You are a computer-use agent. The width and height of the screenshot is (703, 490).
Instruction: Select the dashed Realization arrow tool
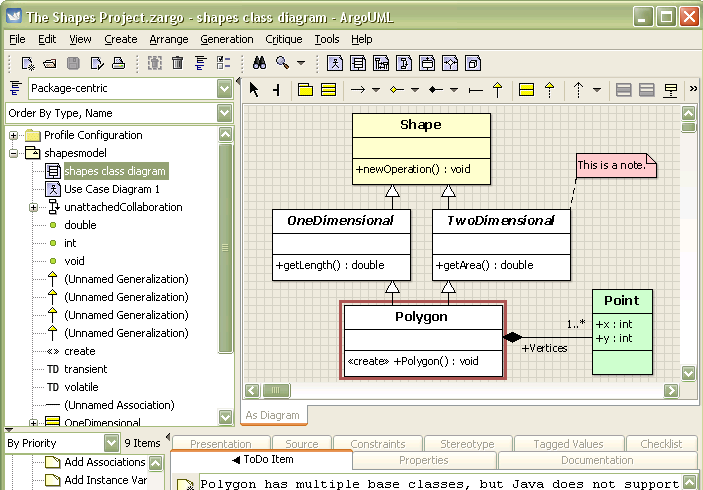pos(550,90)
